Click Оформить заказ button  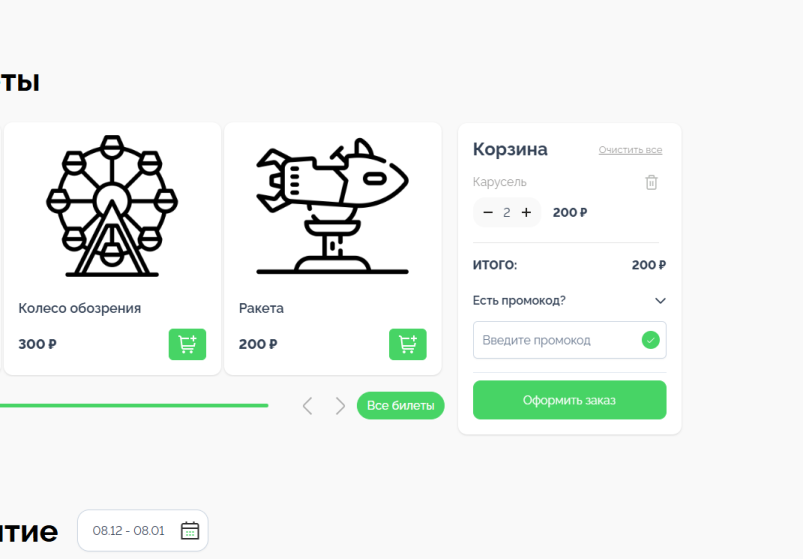click(569, 400)
